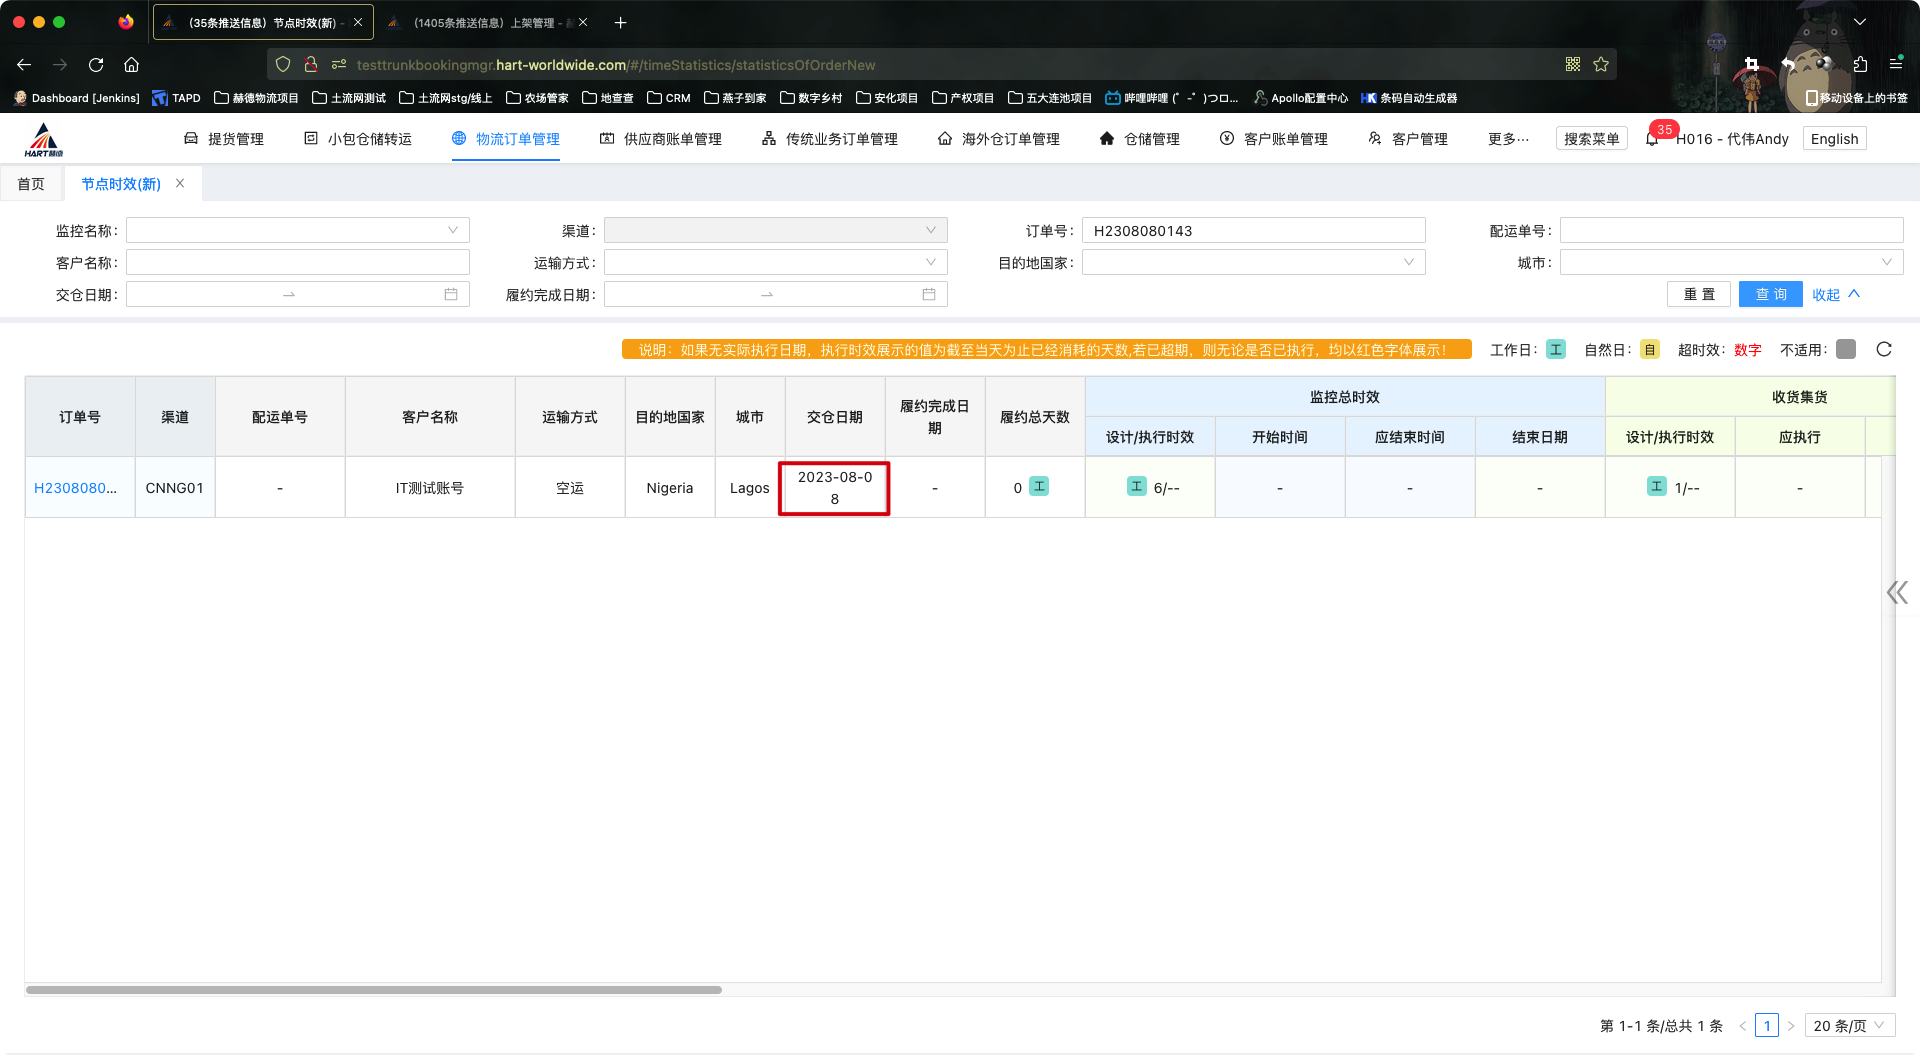Expand the 运输方式 dropdown

[x=775, y=263]
